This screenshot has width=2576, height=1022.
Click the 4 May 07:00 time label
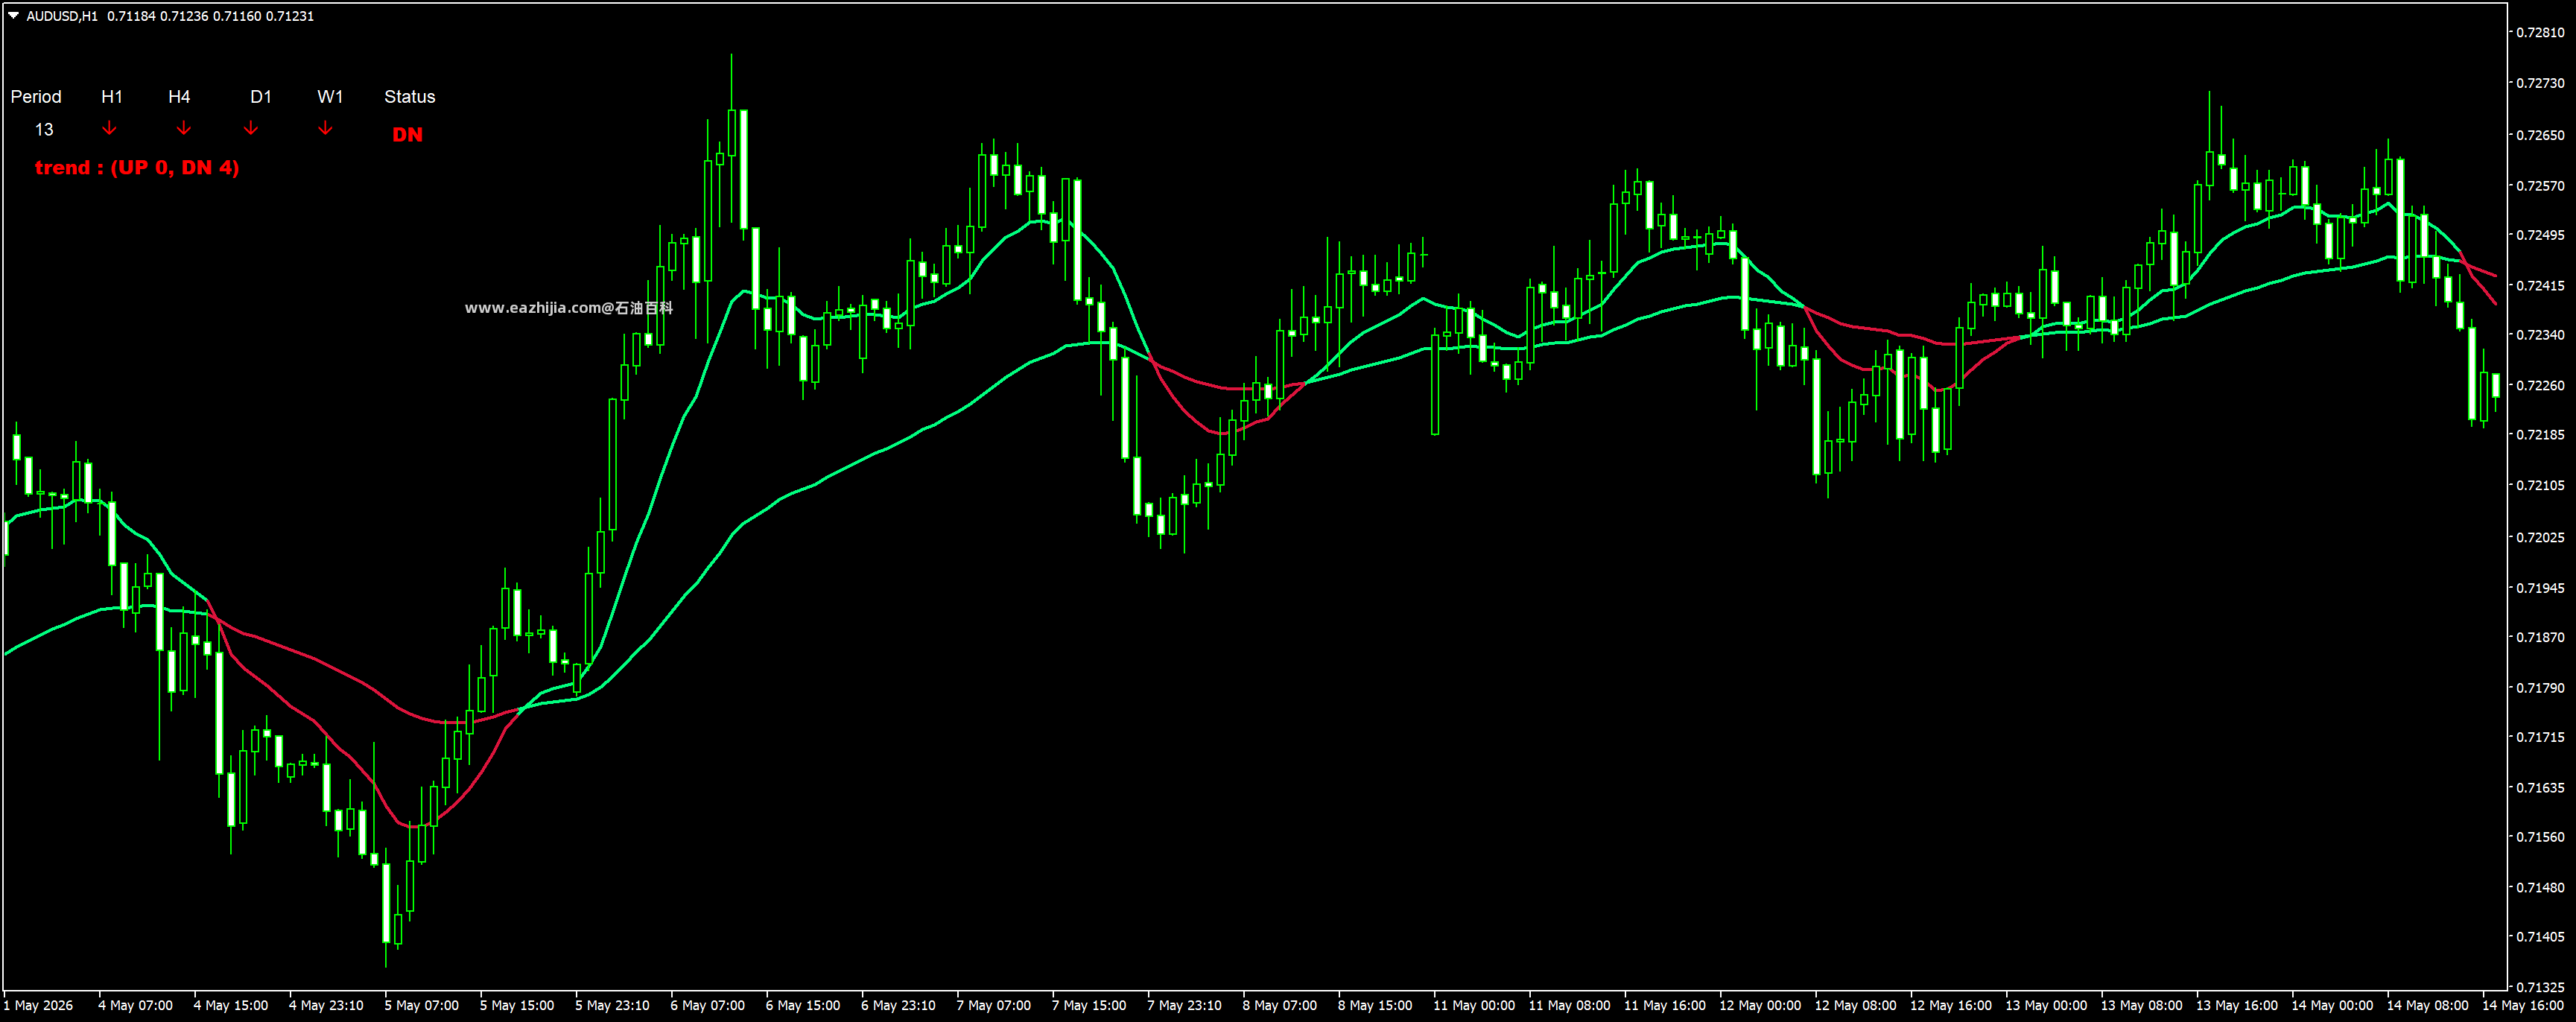pyautogui.click(x=135, y=1006)
